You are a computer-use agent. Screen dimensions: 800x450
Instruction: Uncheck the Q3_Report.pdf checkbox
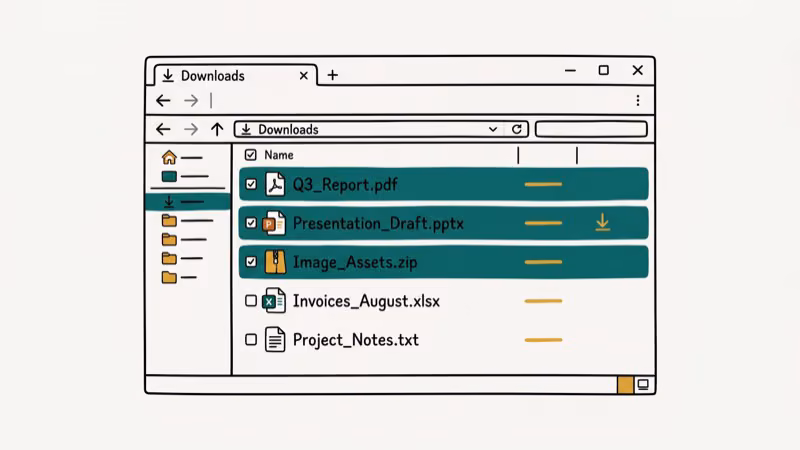click(251, 184)
